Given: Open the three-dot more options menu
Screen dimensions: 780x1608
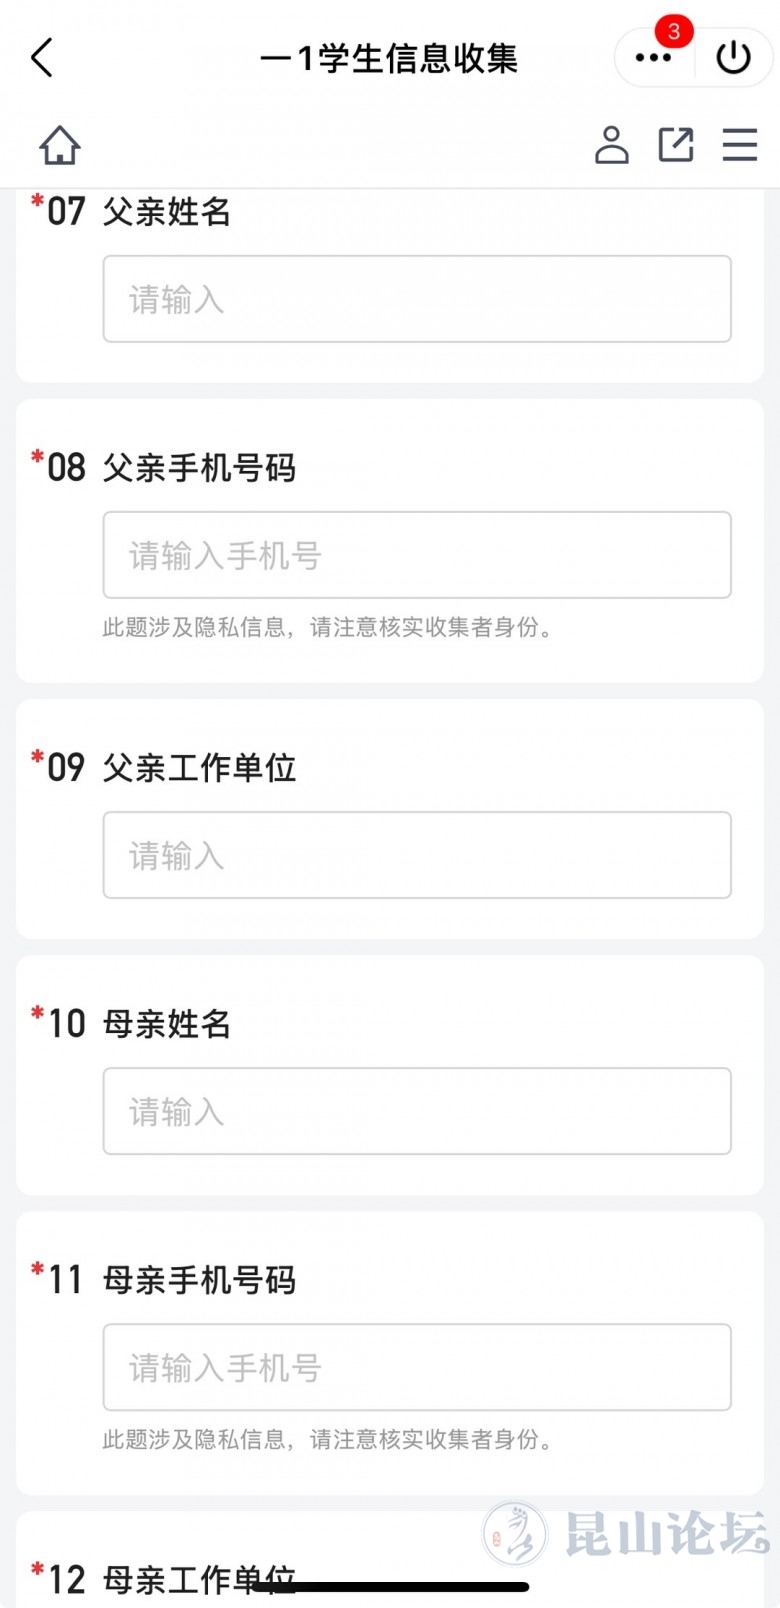Looking at the screenshot, I should point(653,58).
